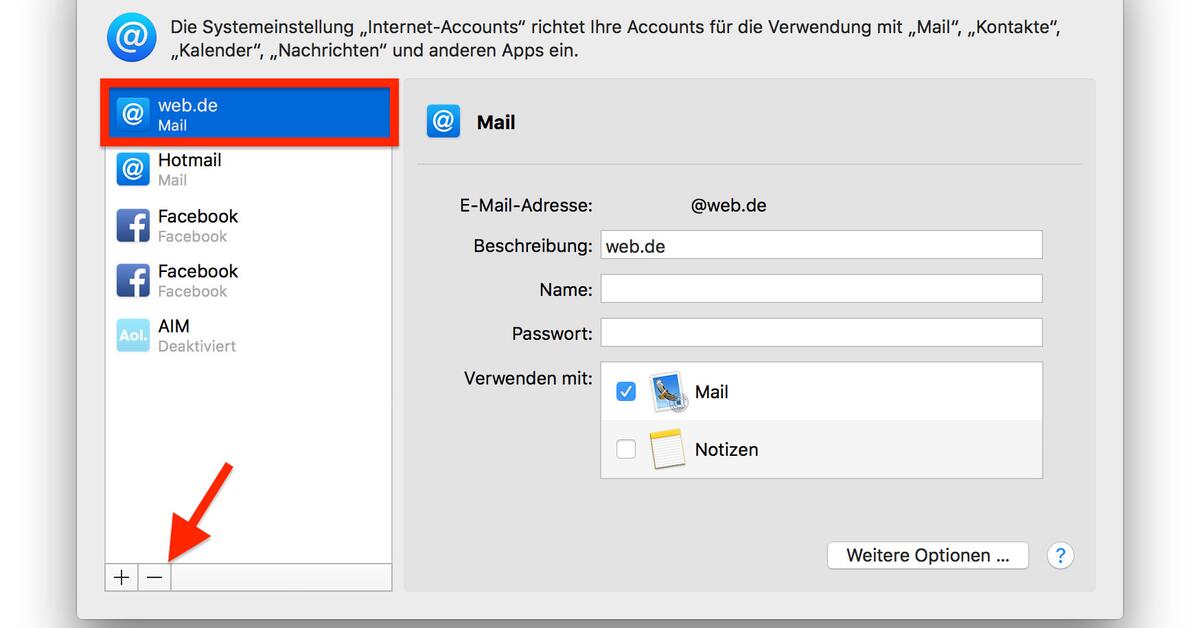Click the @ icon in the header next to Mail

[x=443, y=121]
